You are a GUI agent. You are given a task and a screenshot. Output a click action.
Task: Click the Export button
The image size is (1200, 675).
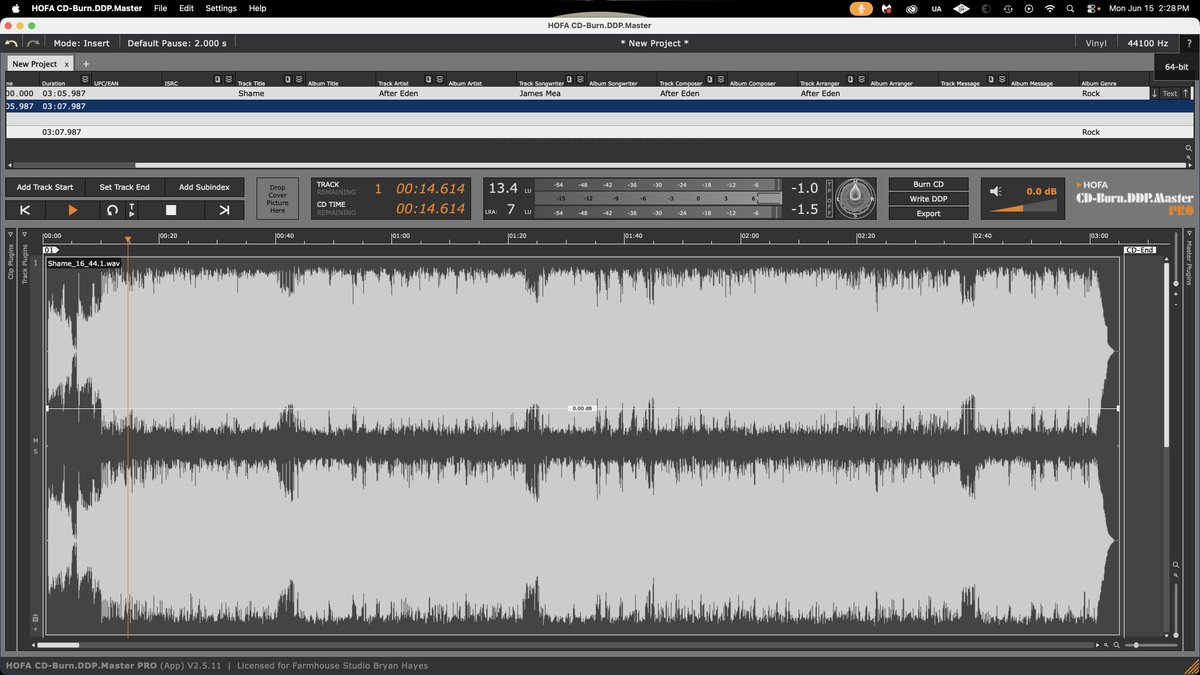click(928, 213)
